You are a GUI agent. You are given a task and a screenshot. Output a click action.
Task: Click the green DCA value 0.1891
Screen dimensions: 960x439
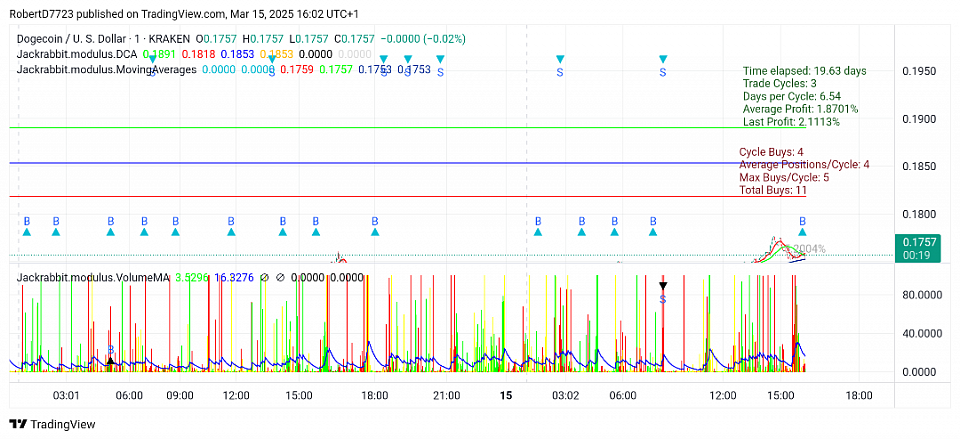(157, 54)
